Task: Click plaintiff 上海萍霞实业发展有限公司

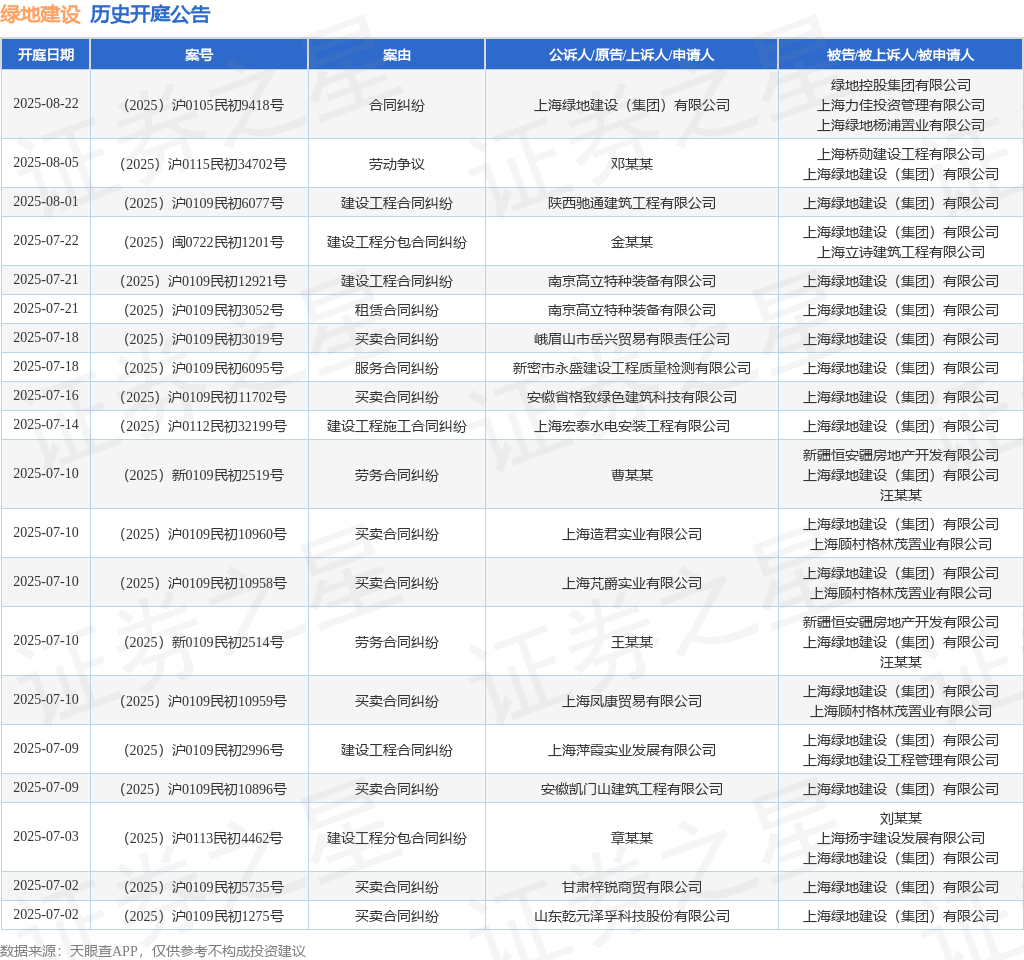Action: point(632,750)
